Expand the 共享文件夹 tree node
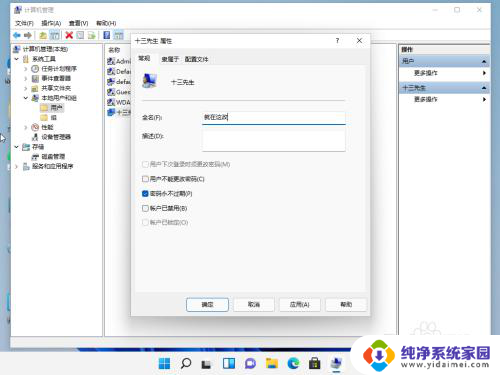 (26, 88)
